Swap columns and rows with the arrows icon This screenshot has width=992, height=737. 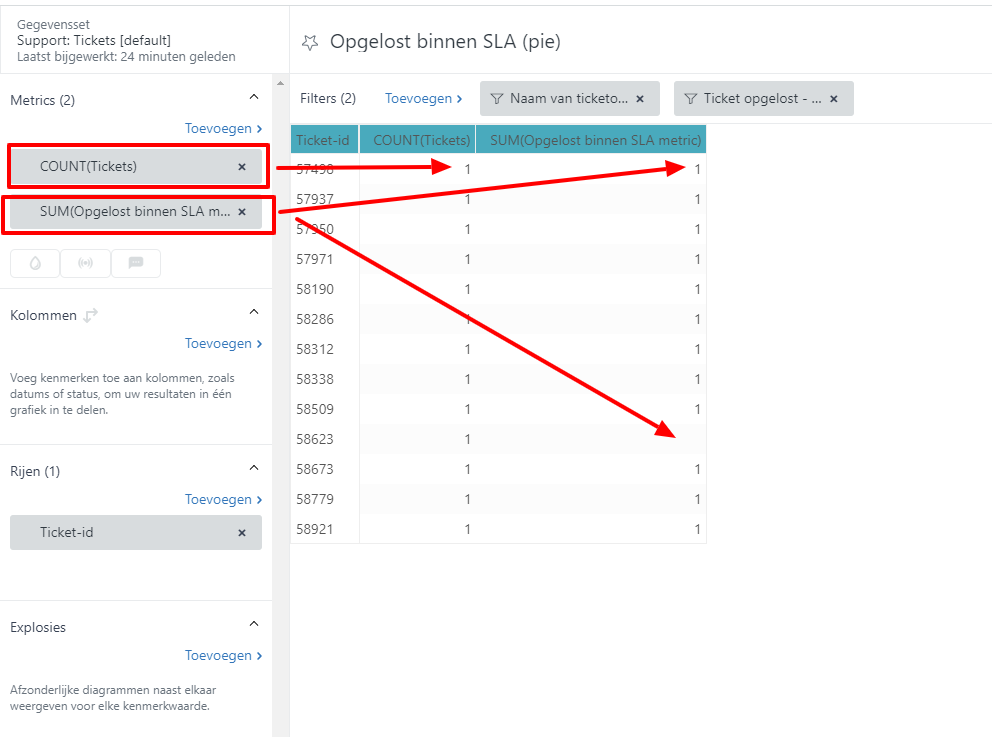point(91,315)
